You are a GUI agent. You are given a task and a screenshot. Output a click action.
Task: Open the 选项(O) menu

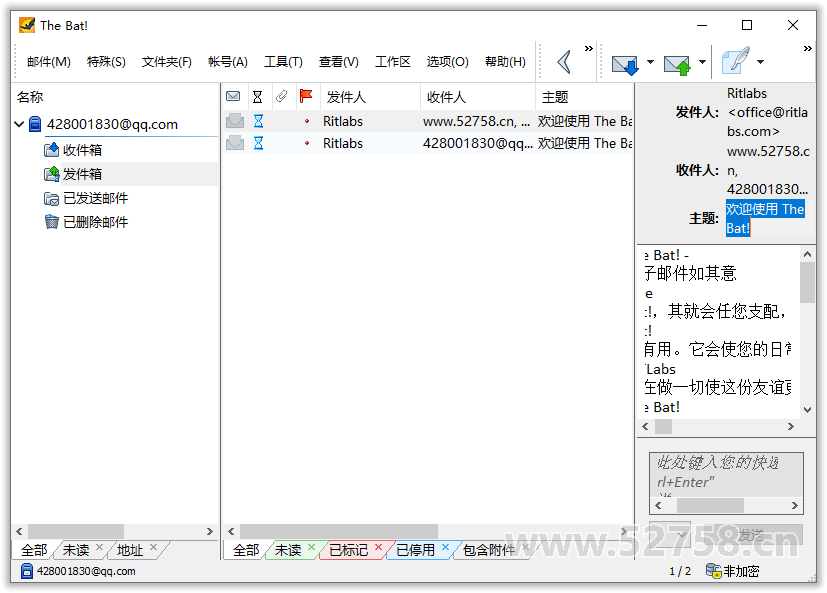point(447,62)
